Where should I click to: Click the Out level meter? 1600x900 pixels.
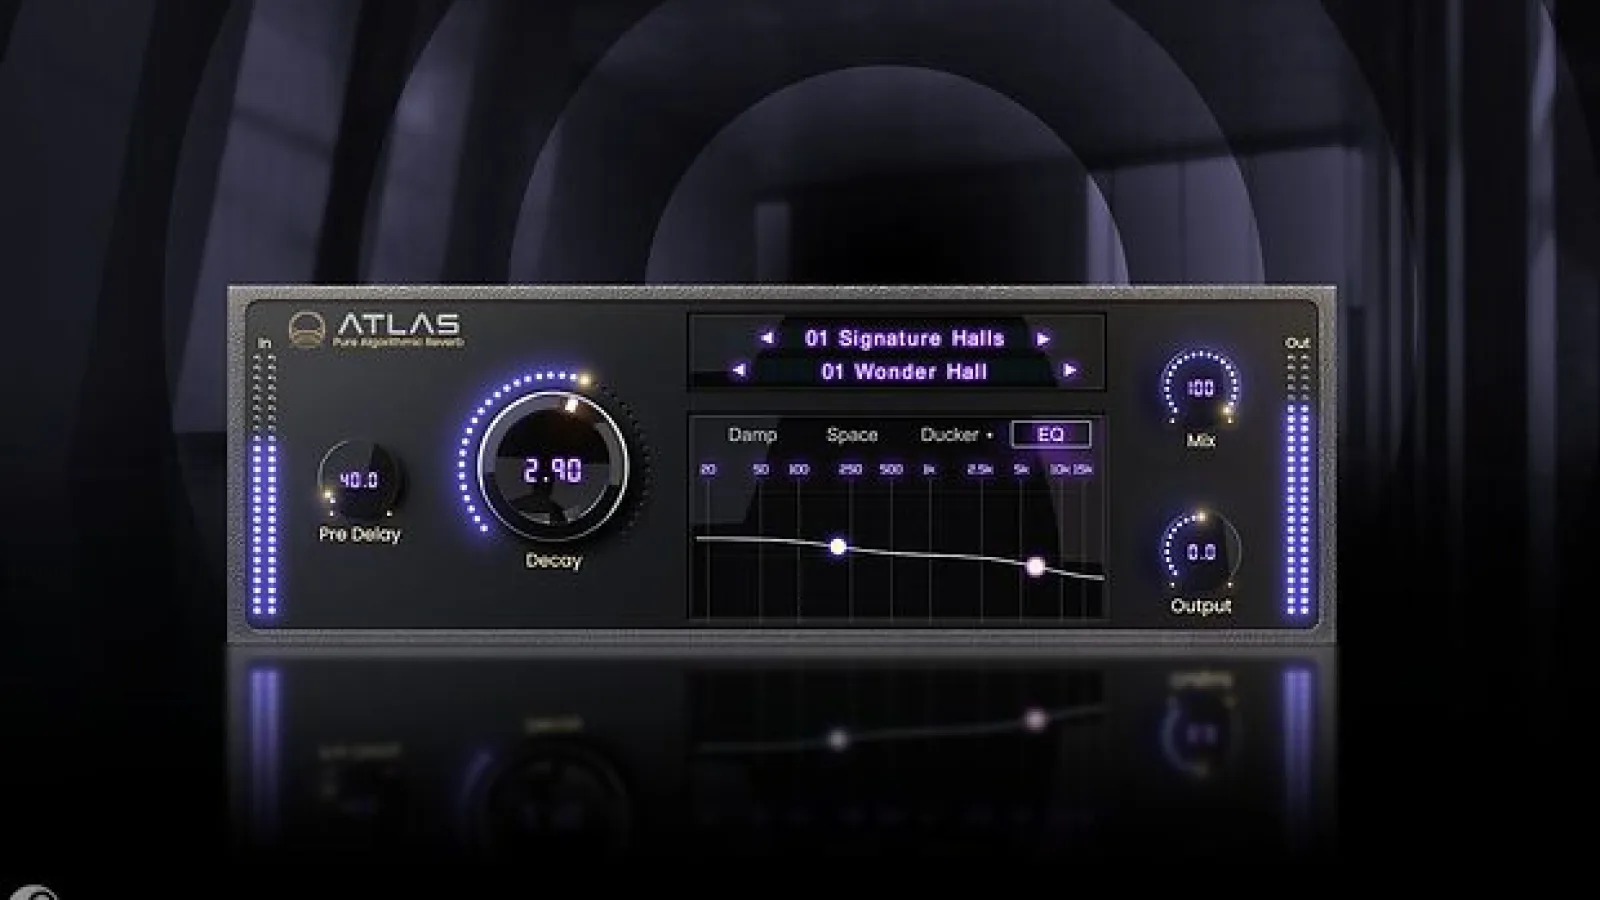click(1297, 482)
